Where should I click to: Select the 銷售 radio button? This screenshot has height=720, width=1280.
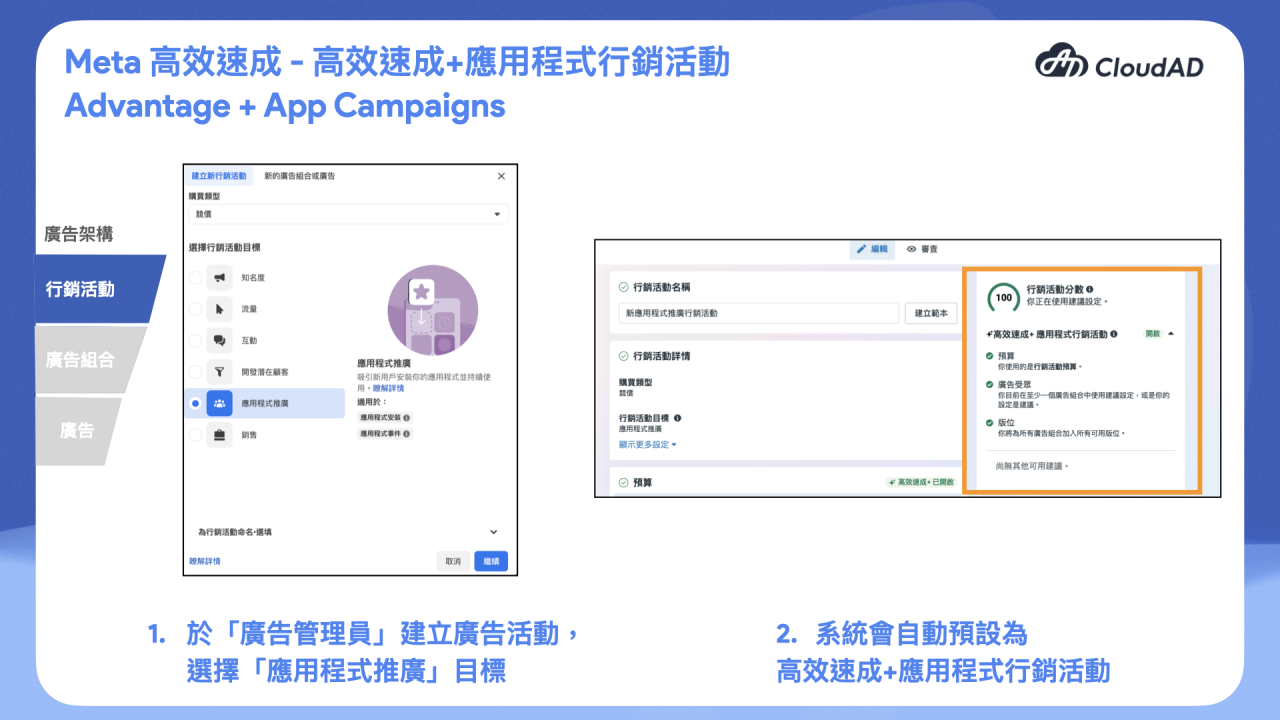click(195, 435)
